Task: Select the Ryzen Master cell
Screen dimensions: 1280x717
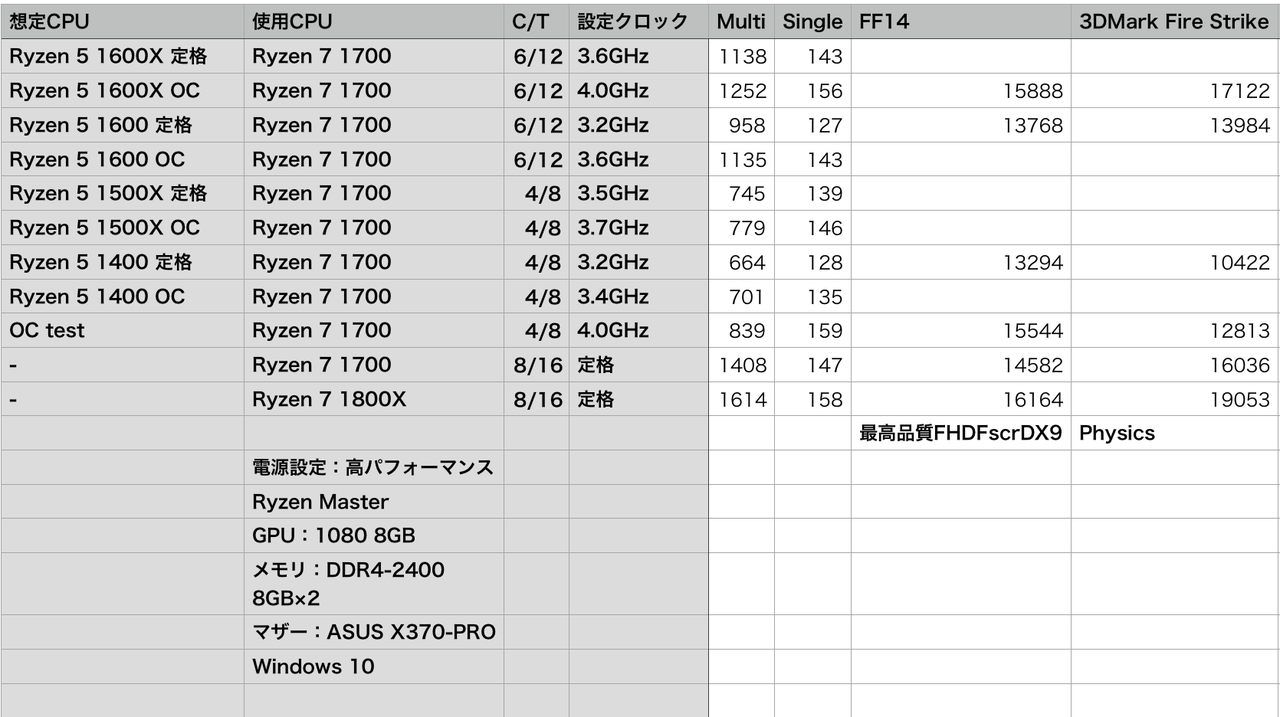Action: click(x=374, y=502)
